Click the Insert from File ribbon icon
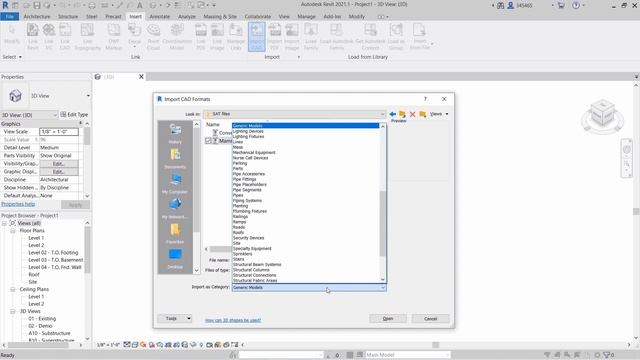The image size is (640, 360). [x=420, y=37]
